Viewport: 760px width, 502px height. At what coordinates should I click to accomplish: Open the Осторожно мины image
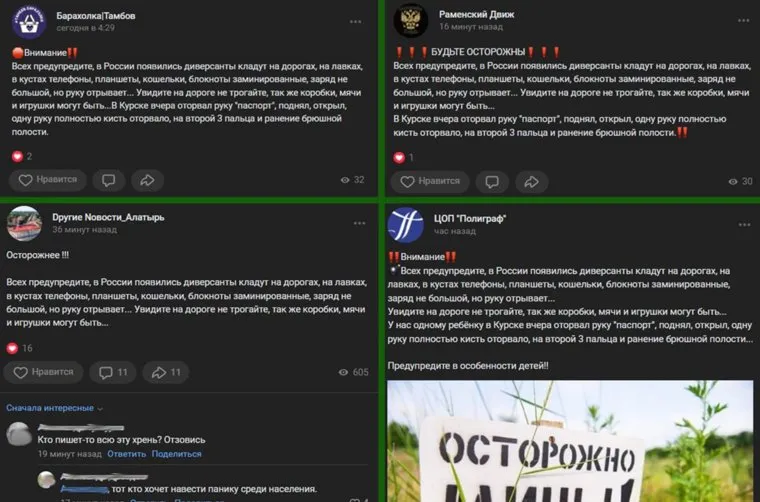pyautogui.click(x=570, y=441)
